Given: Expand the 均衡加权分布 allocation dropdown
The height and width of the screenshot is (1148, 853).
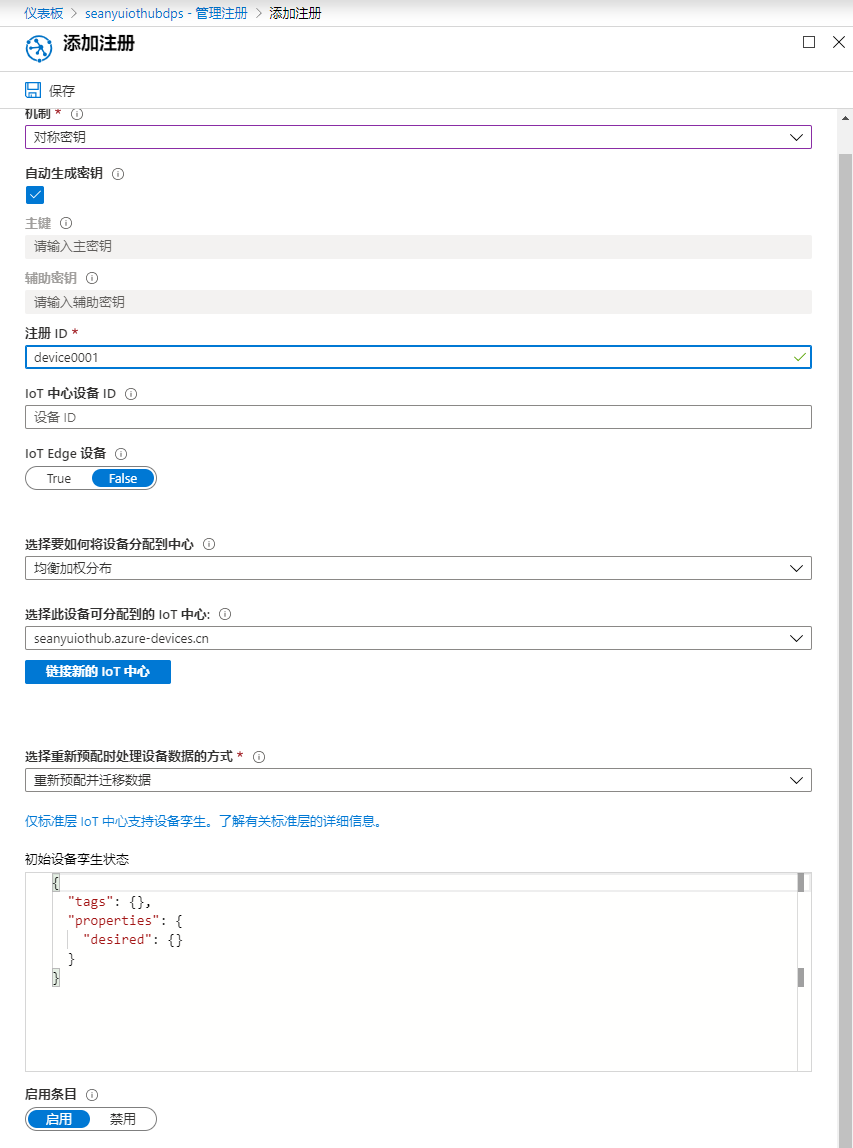Looking at the screenshot, I should [418, 568].
